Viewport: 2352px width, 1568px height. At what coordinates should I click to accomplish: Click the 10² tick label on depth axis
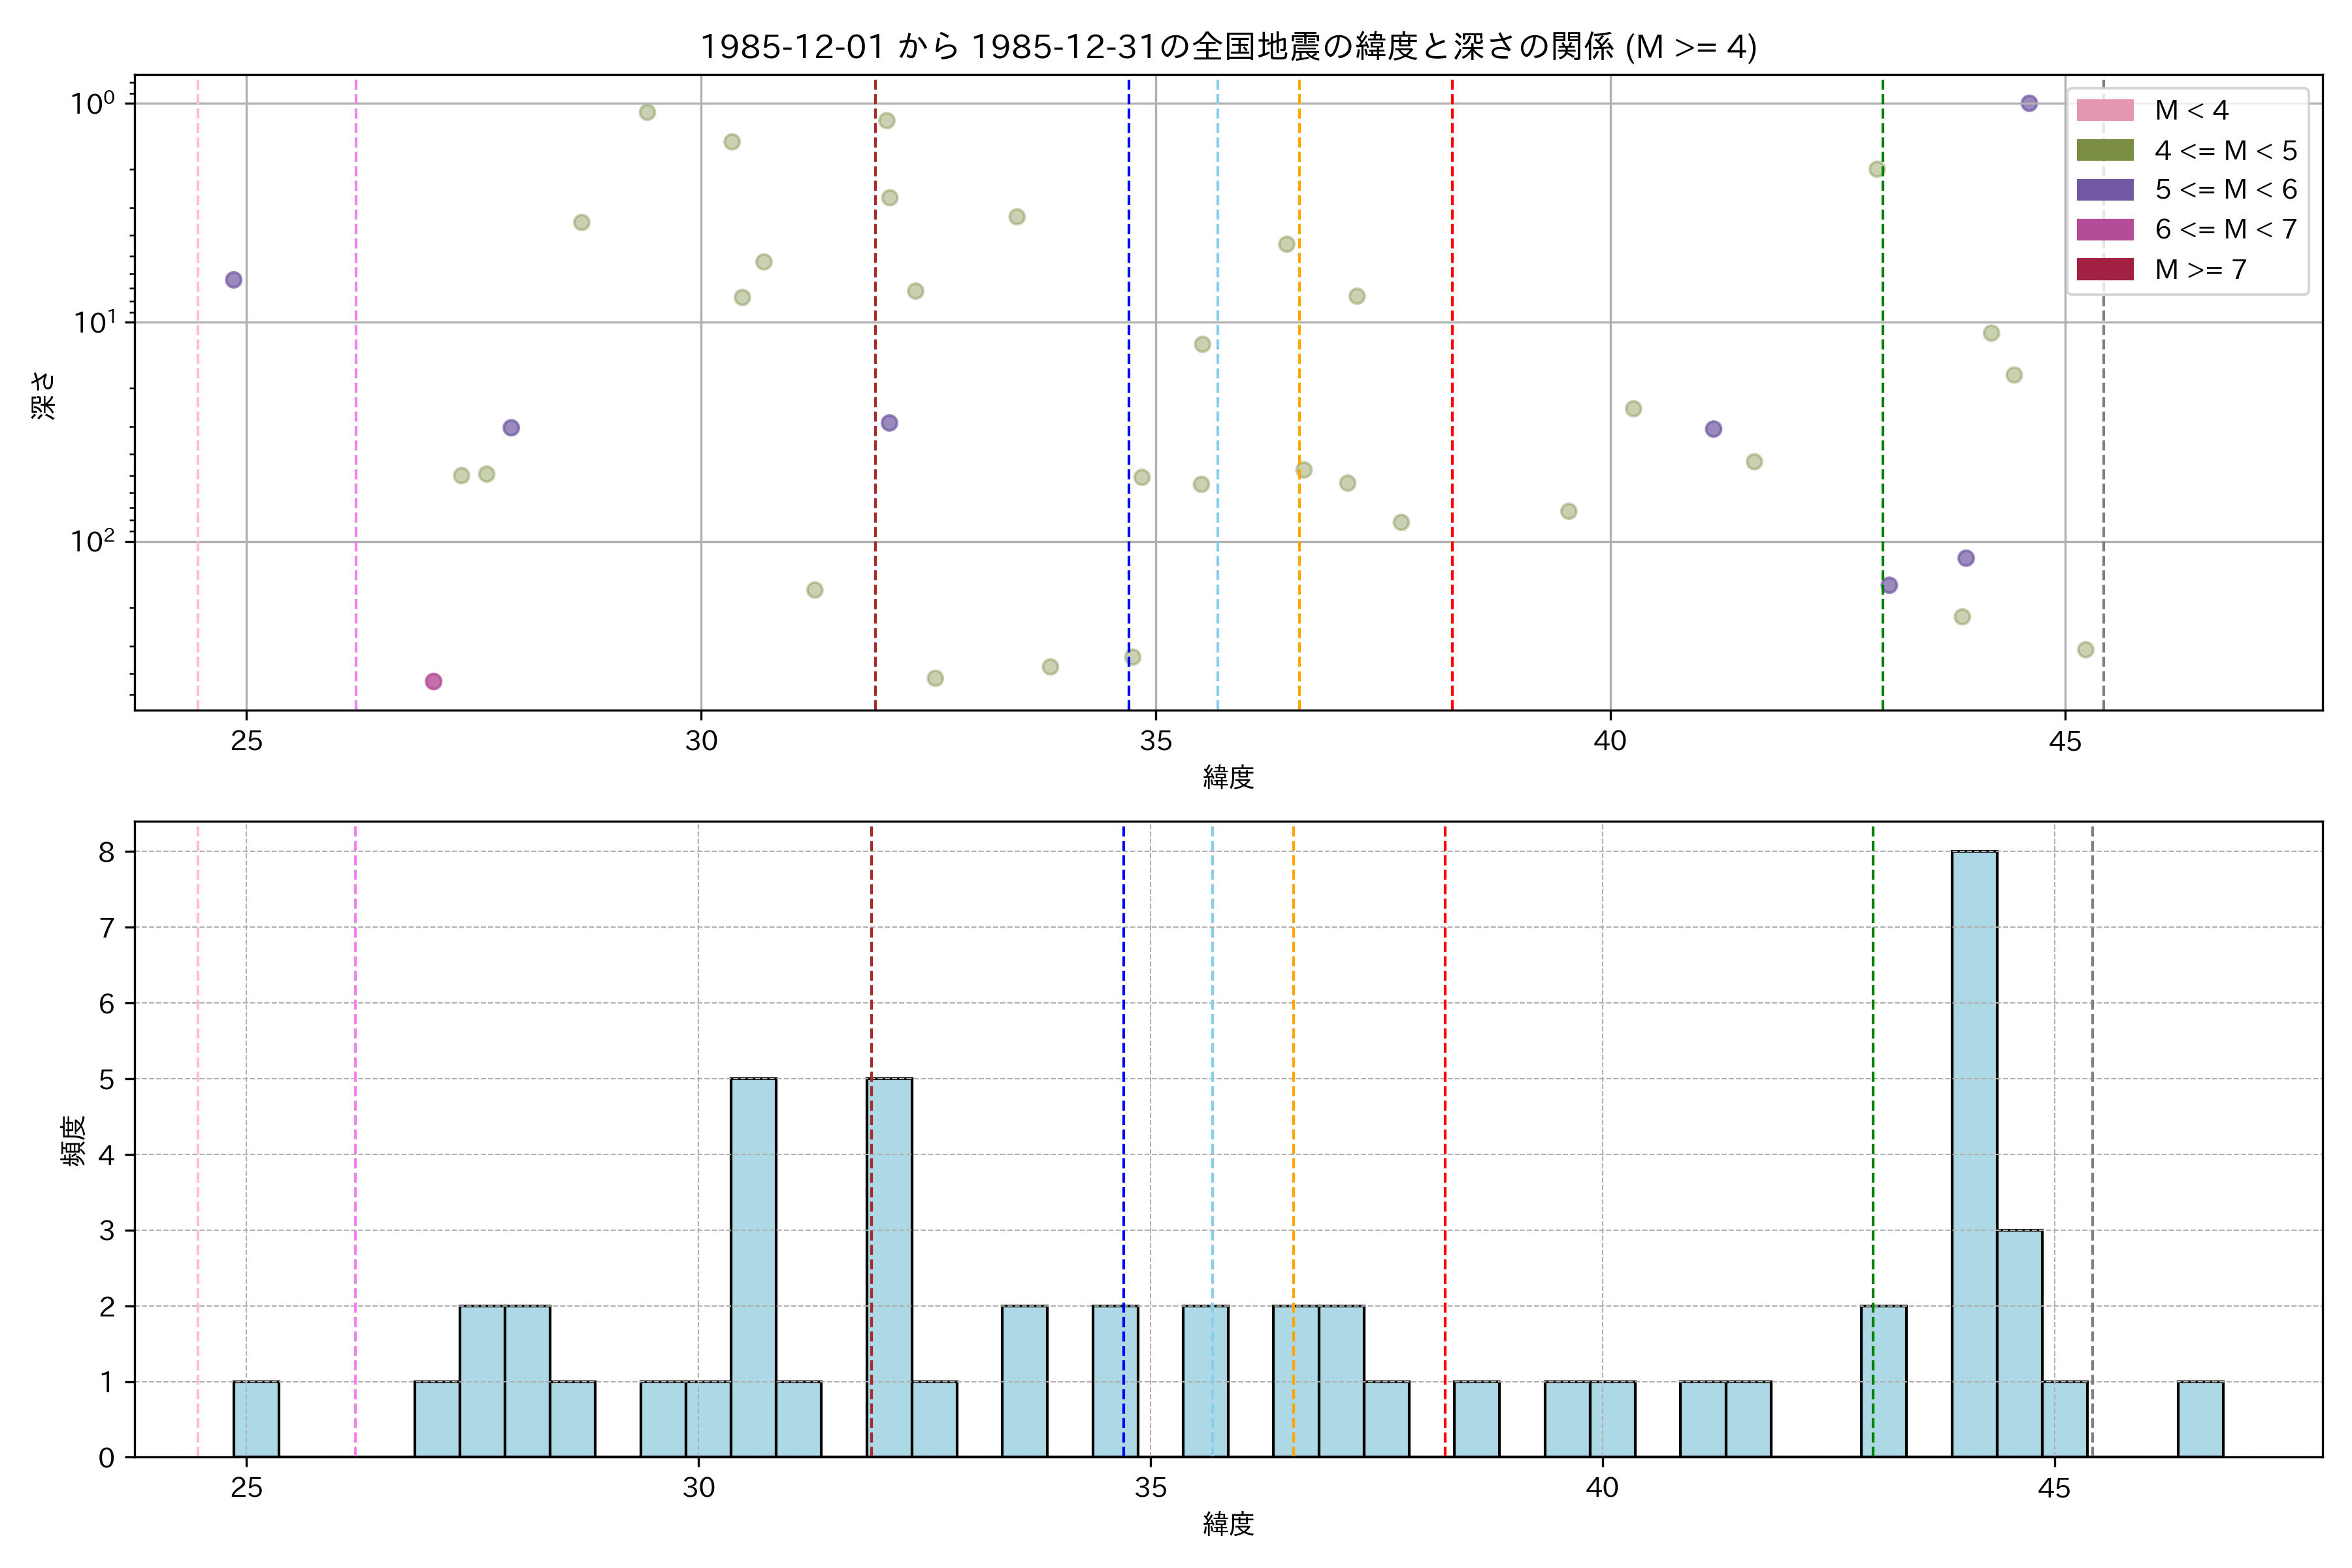(x=93, y=541)
